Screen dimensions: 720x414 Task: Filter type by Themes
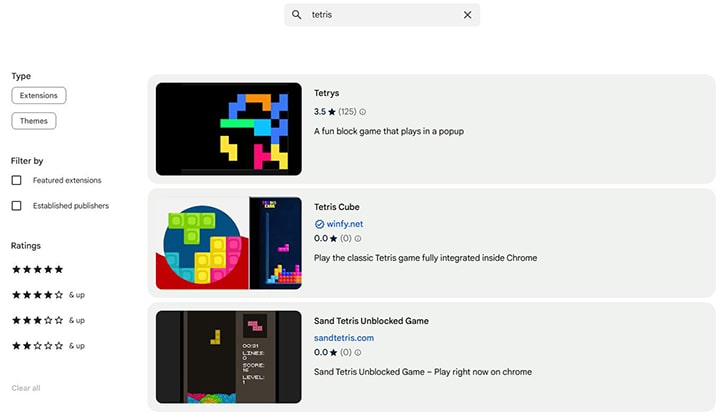34,121
